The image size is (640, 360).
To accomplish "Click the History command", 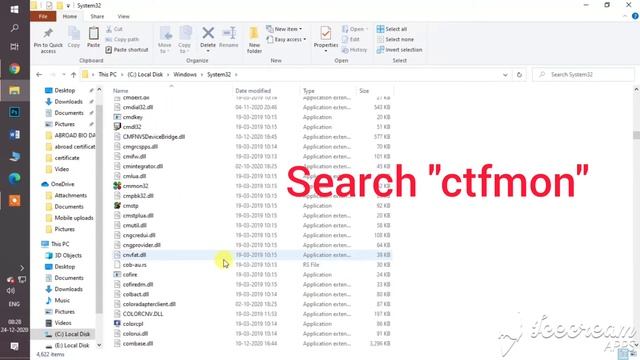I will pyautogui.click(x=354, y=50).
